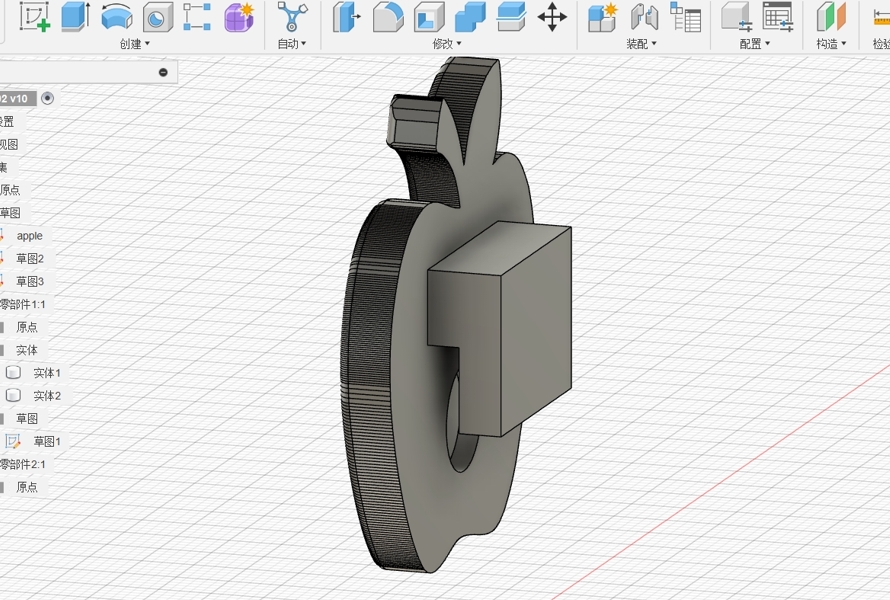Screen dimensions: 890x600
Task: Open the 创建 dropdown menu
Action: pyautogui.click(x=135, y=44)
